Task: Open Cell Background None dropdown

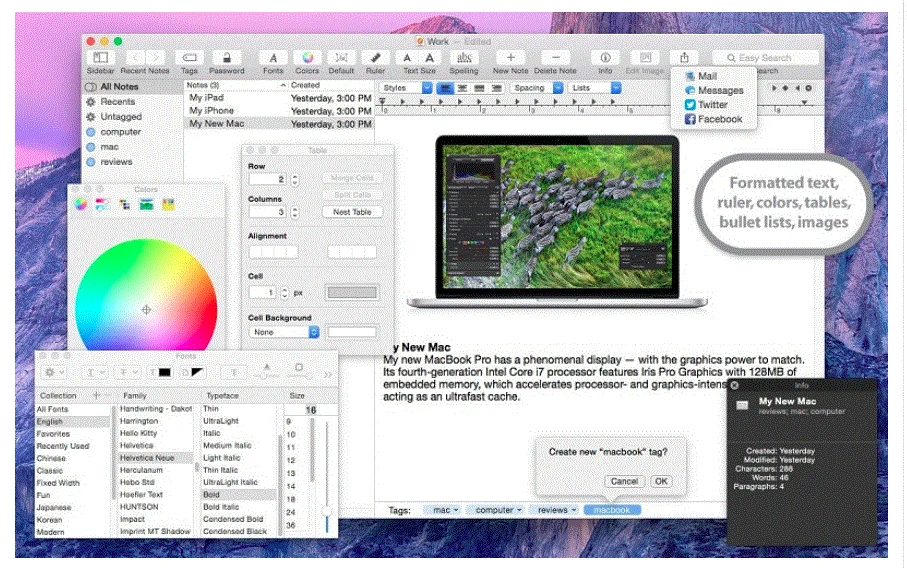Action: (x=284, y=332)
